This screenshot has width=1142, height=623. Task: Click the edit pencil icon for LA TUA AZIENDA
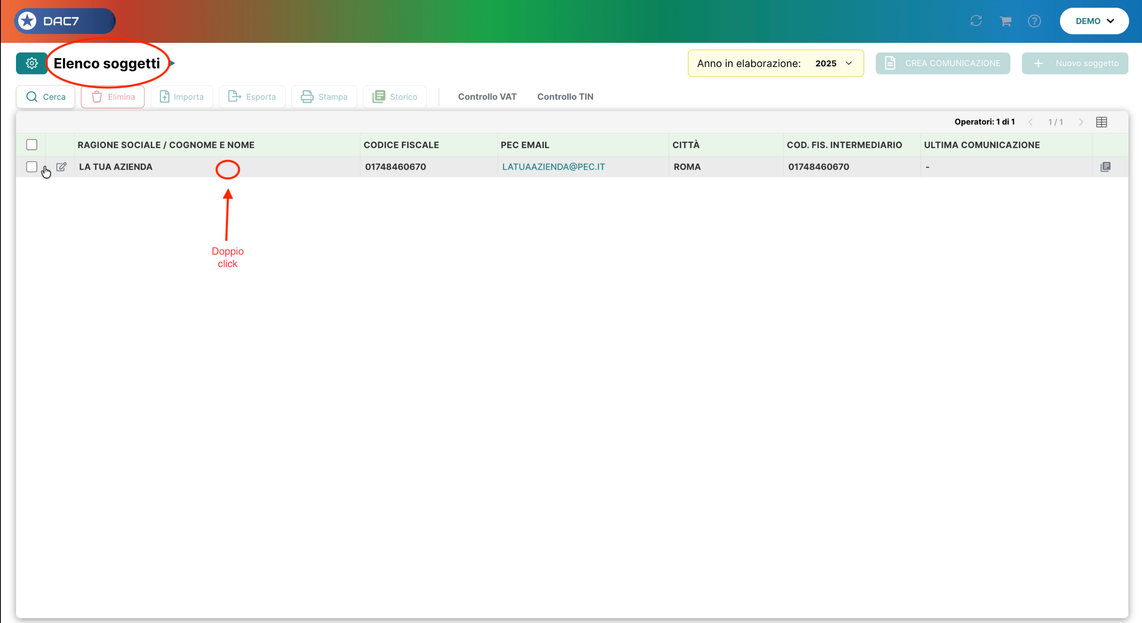coord(61,167)
